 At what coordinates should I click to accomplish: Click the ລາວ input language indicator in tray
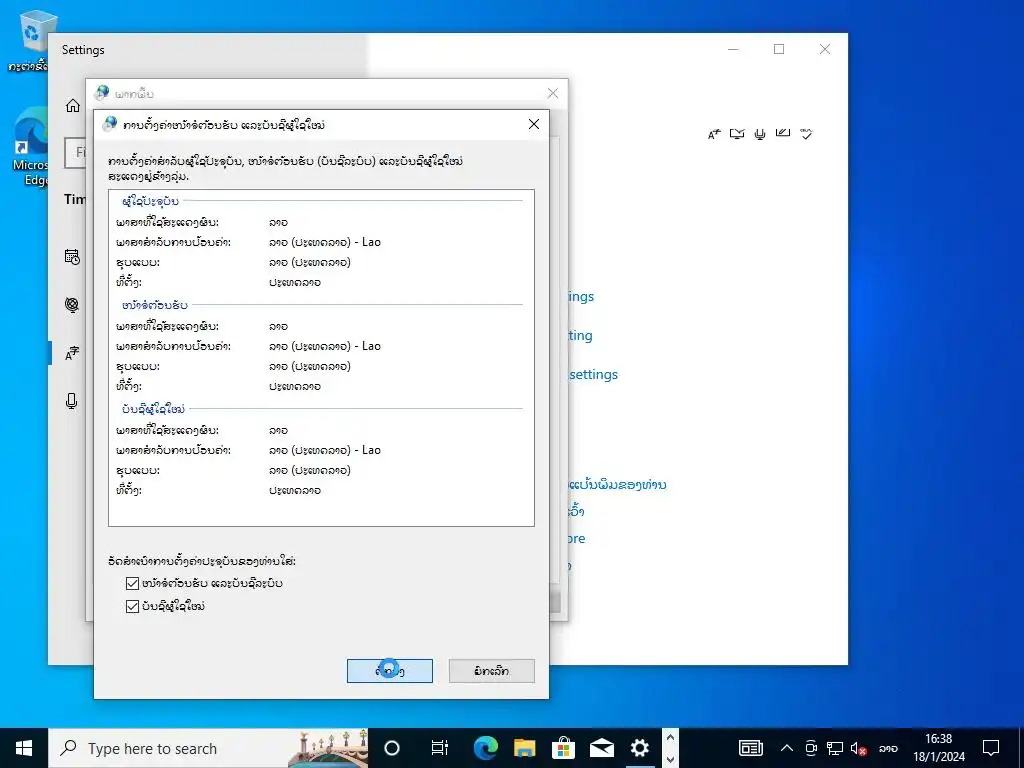click(888, 748)
